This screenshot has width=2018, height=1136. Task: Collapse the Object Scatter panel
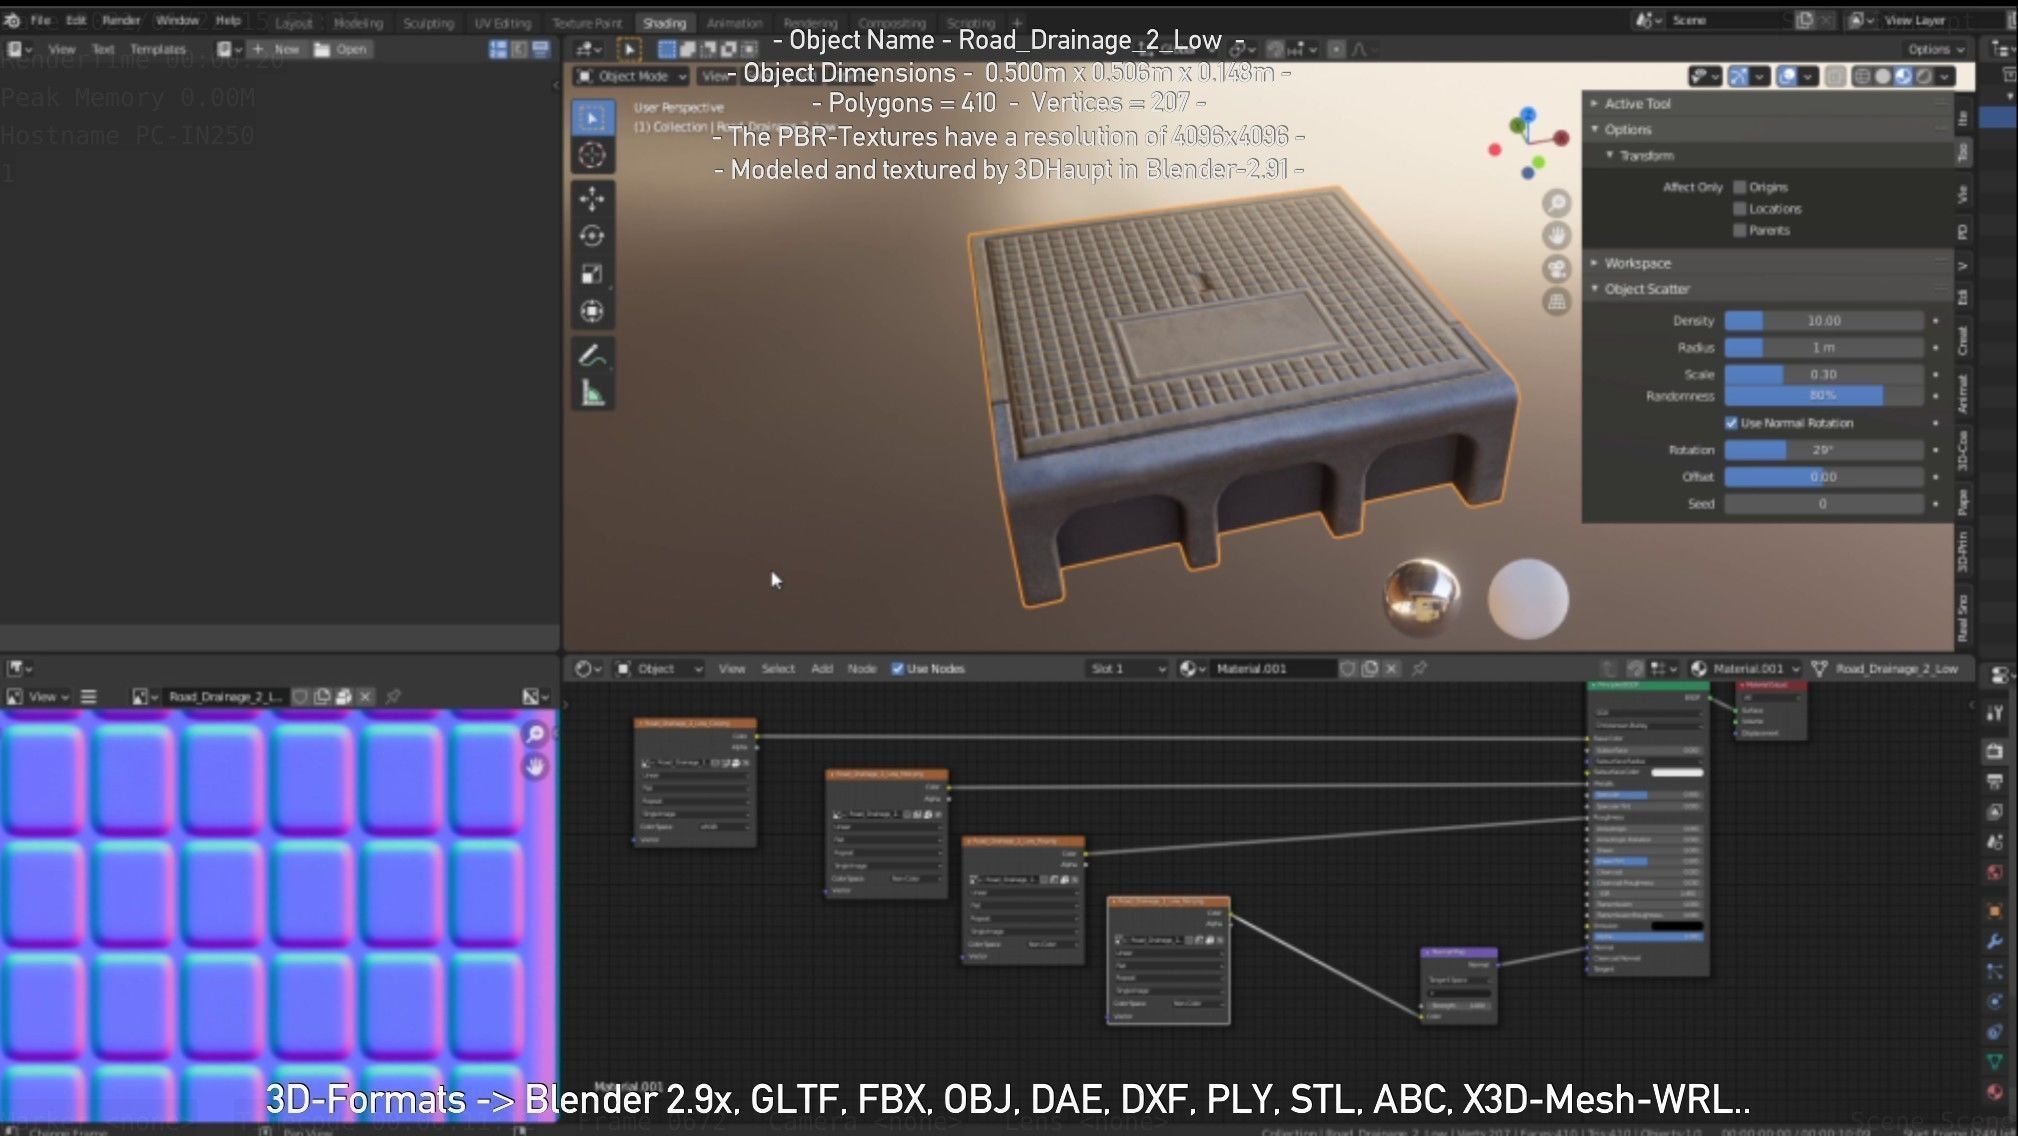[x=1768, y=289]
